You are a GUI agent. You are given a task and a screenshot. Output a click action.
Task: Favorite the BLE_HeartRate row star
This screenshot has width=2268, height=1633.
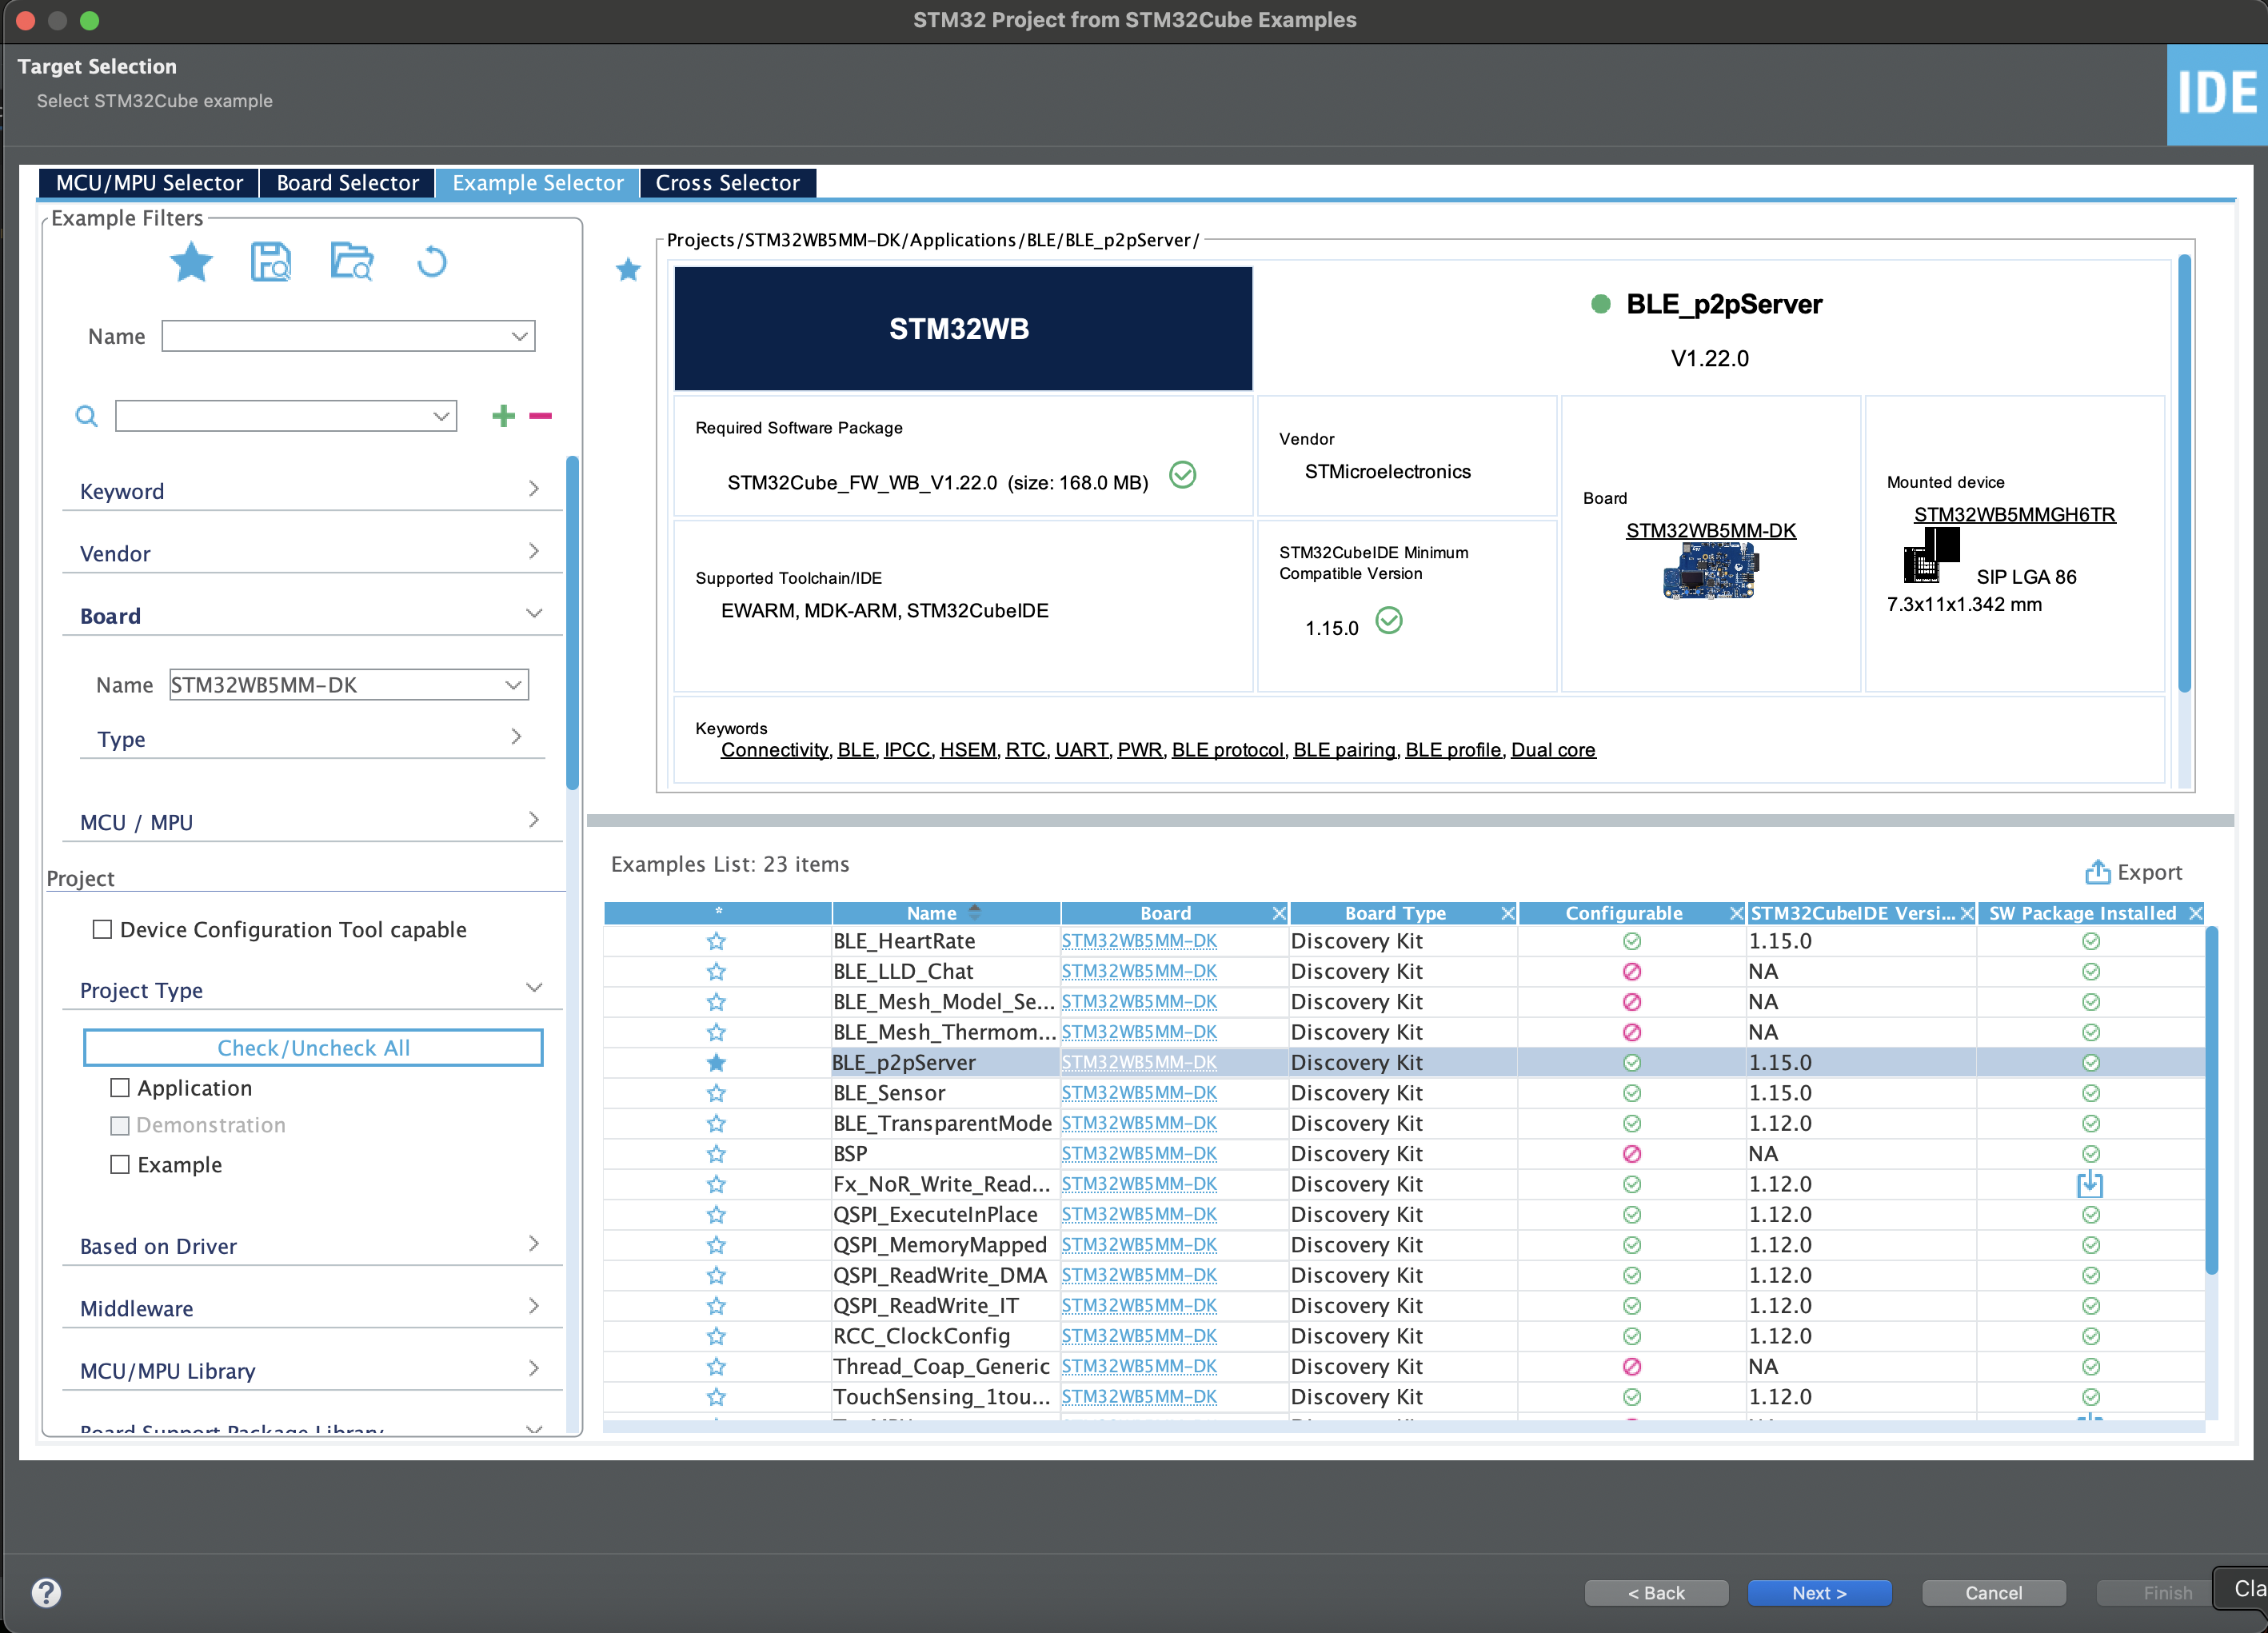pyautogui.click(x=716, y=941)
